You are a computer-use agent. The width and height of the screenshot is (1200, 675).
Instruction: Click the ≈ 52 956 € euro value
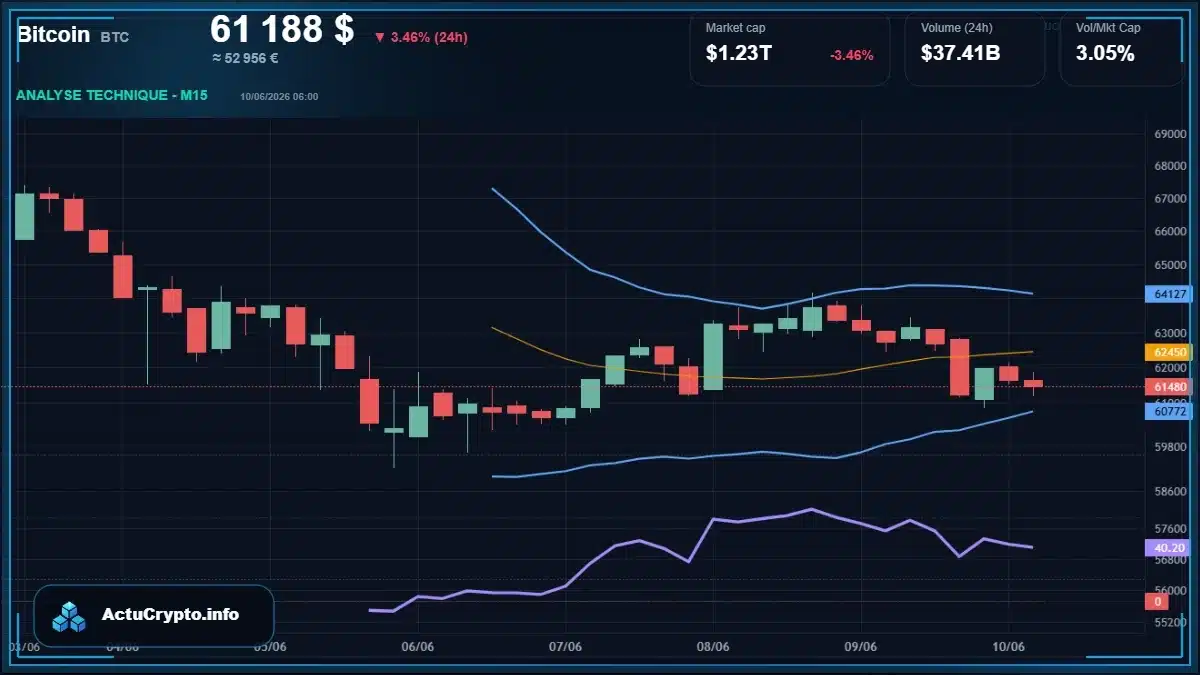245,58
